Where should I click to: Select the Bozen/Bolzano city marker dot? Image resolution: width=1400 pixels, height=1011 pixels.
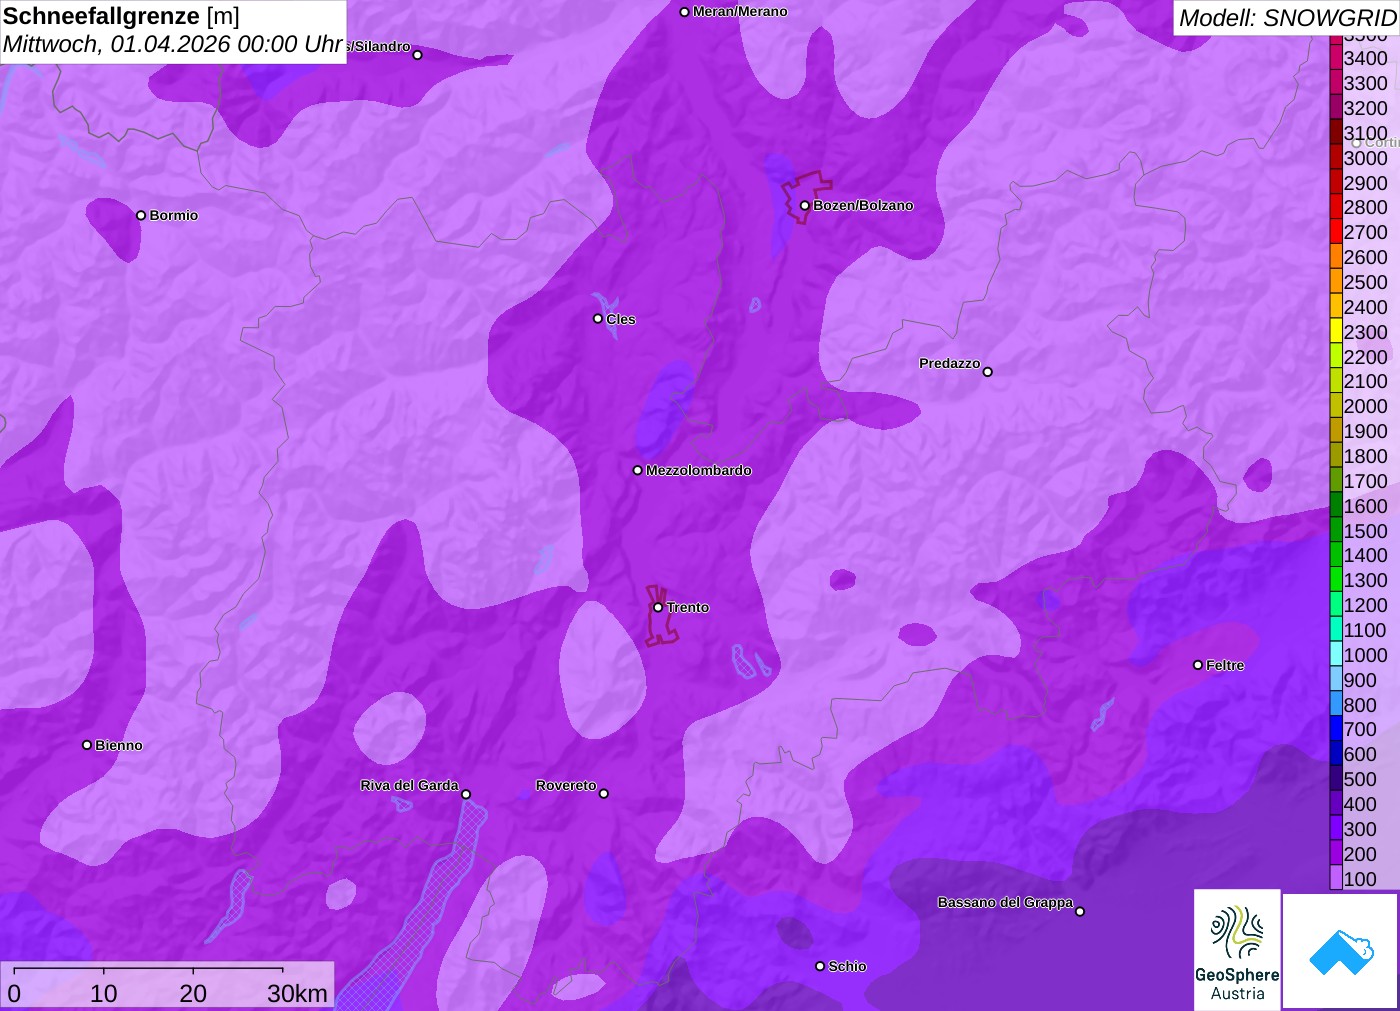click(804, 206)
